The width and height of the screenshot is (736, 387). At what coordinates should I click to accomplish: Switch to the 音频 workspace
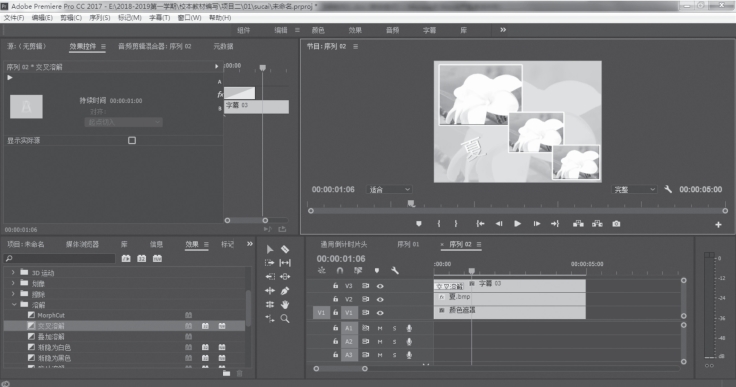392,30
